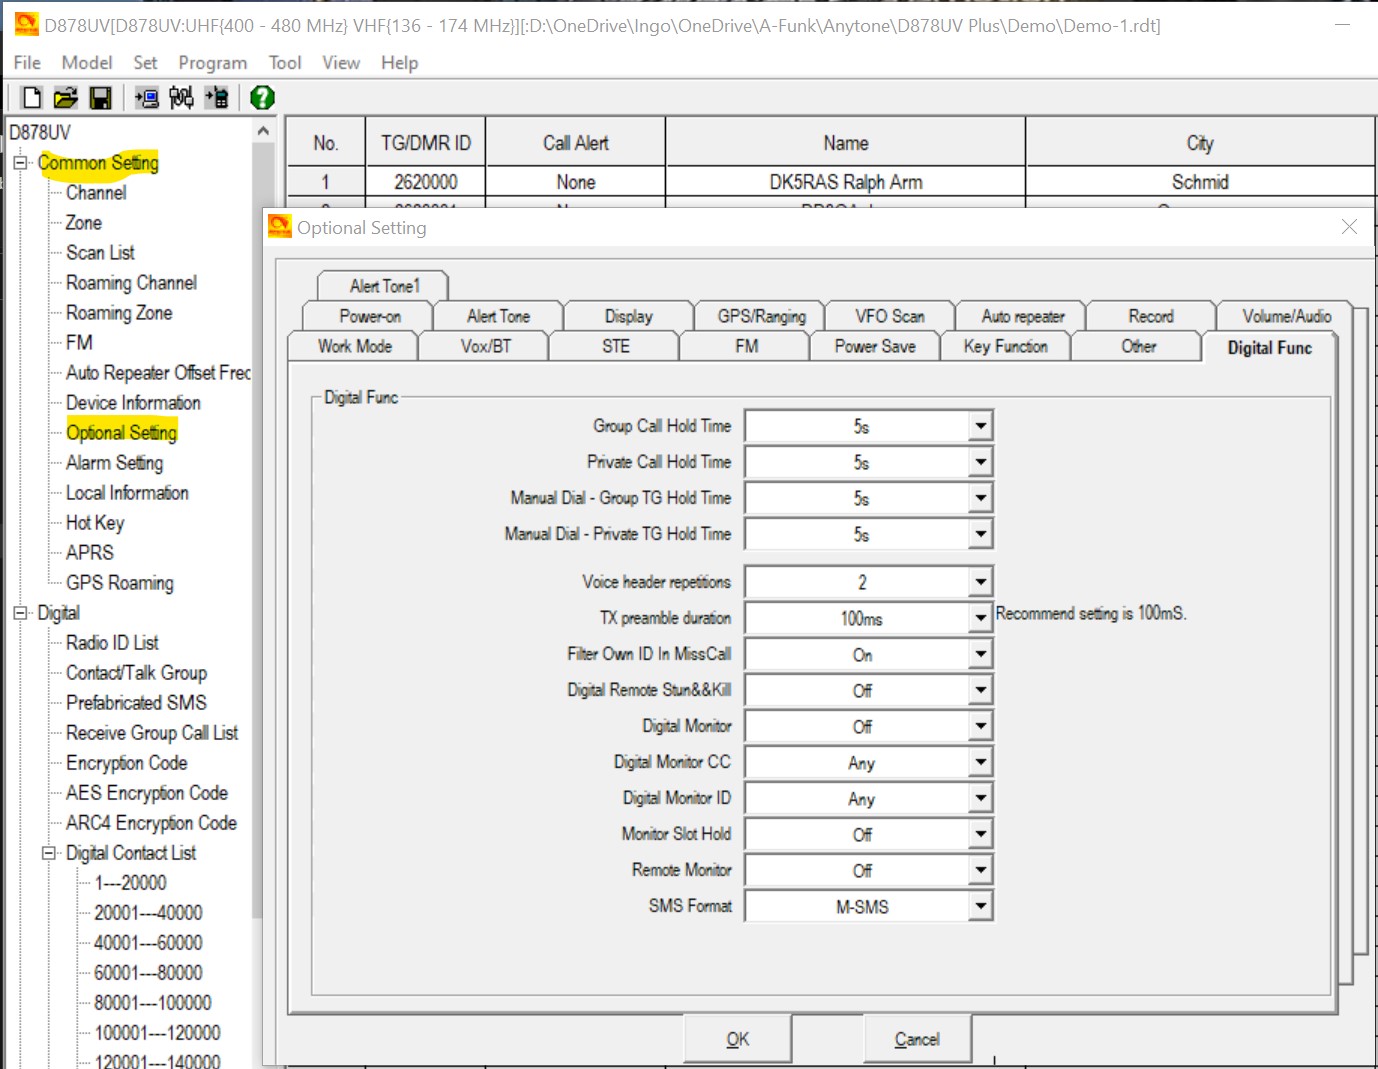Open the Remote Monitor dropdown
The image size is (1378, 1069).
coord(981,870)
